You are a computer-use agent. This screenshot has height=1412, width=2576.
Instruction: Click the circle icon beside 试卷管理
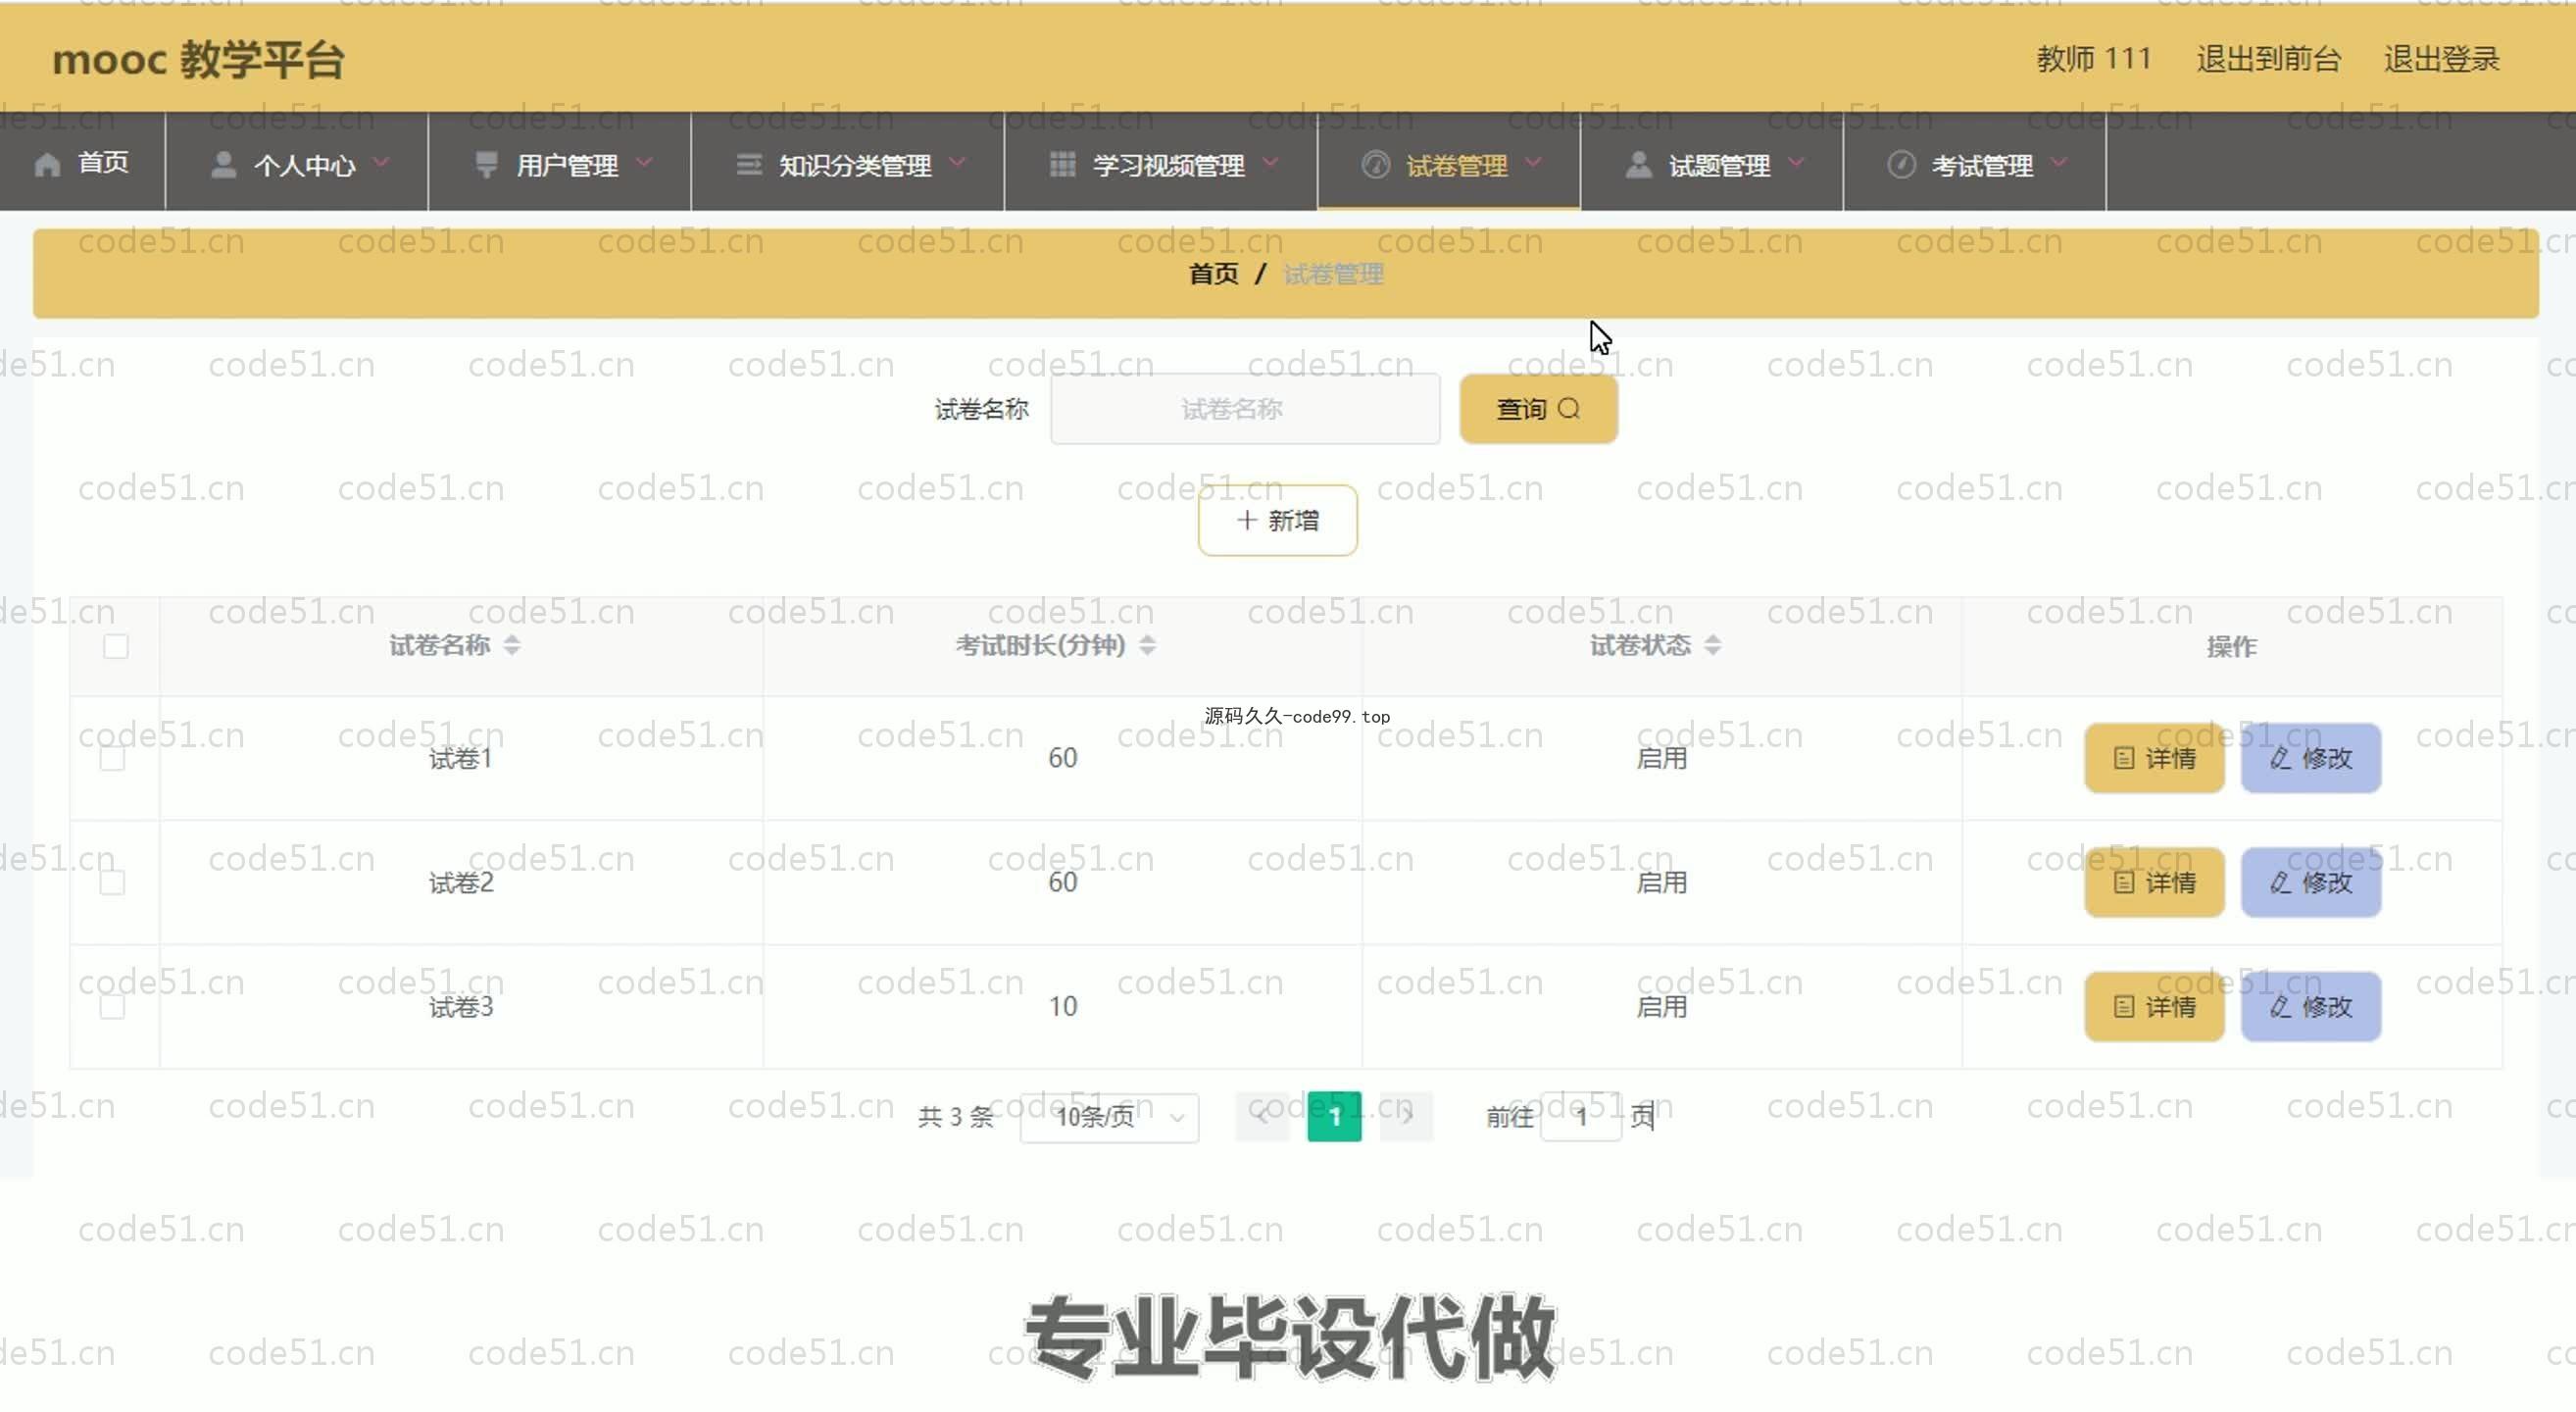pos(1375,164)
